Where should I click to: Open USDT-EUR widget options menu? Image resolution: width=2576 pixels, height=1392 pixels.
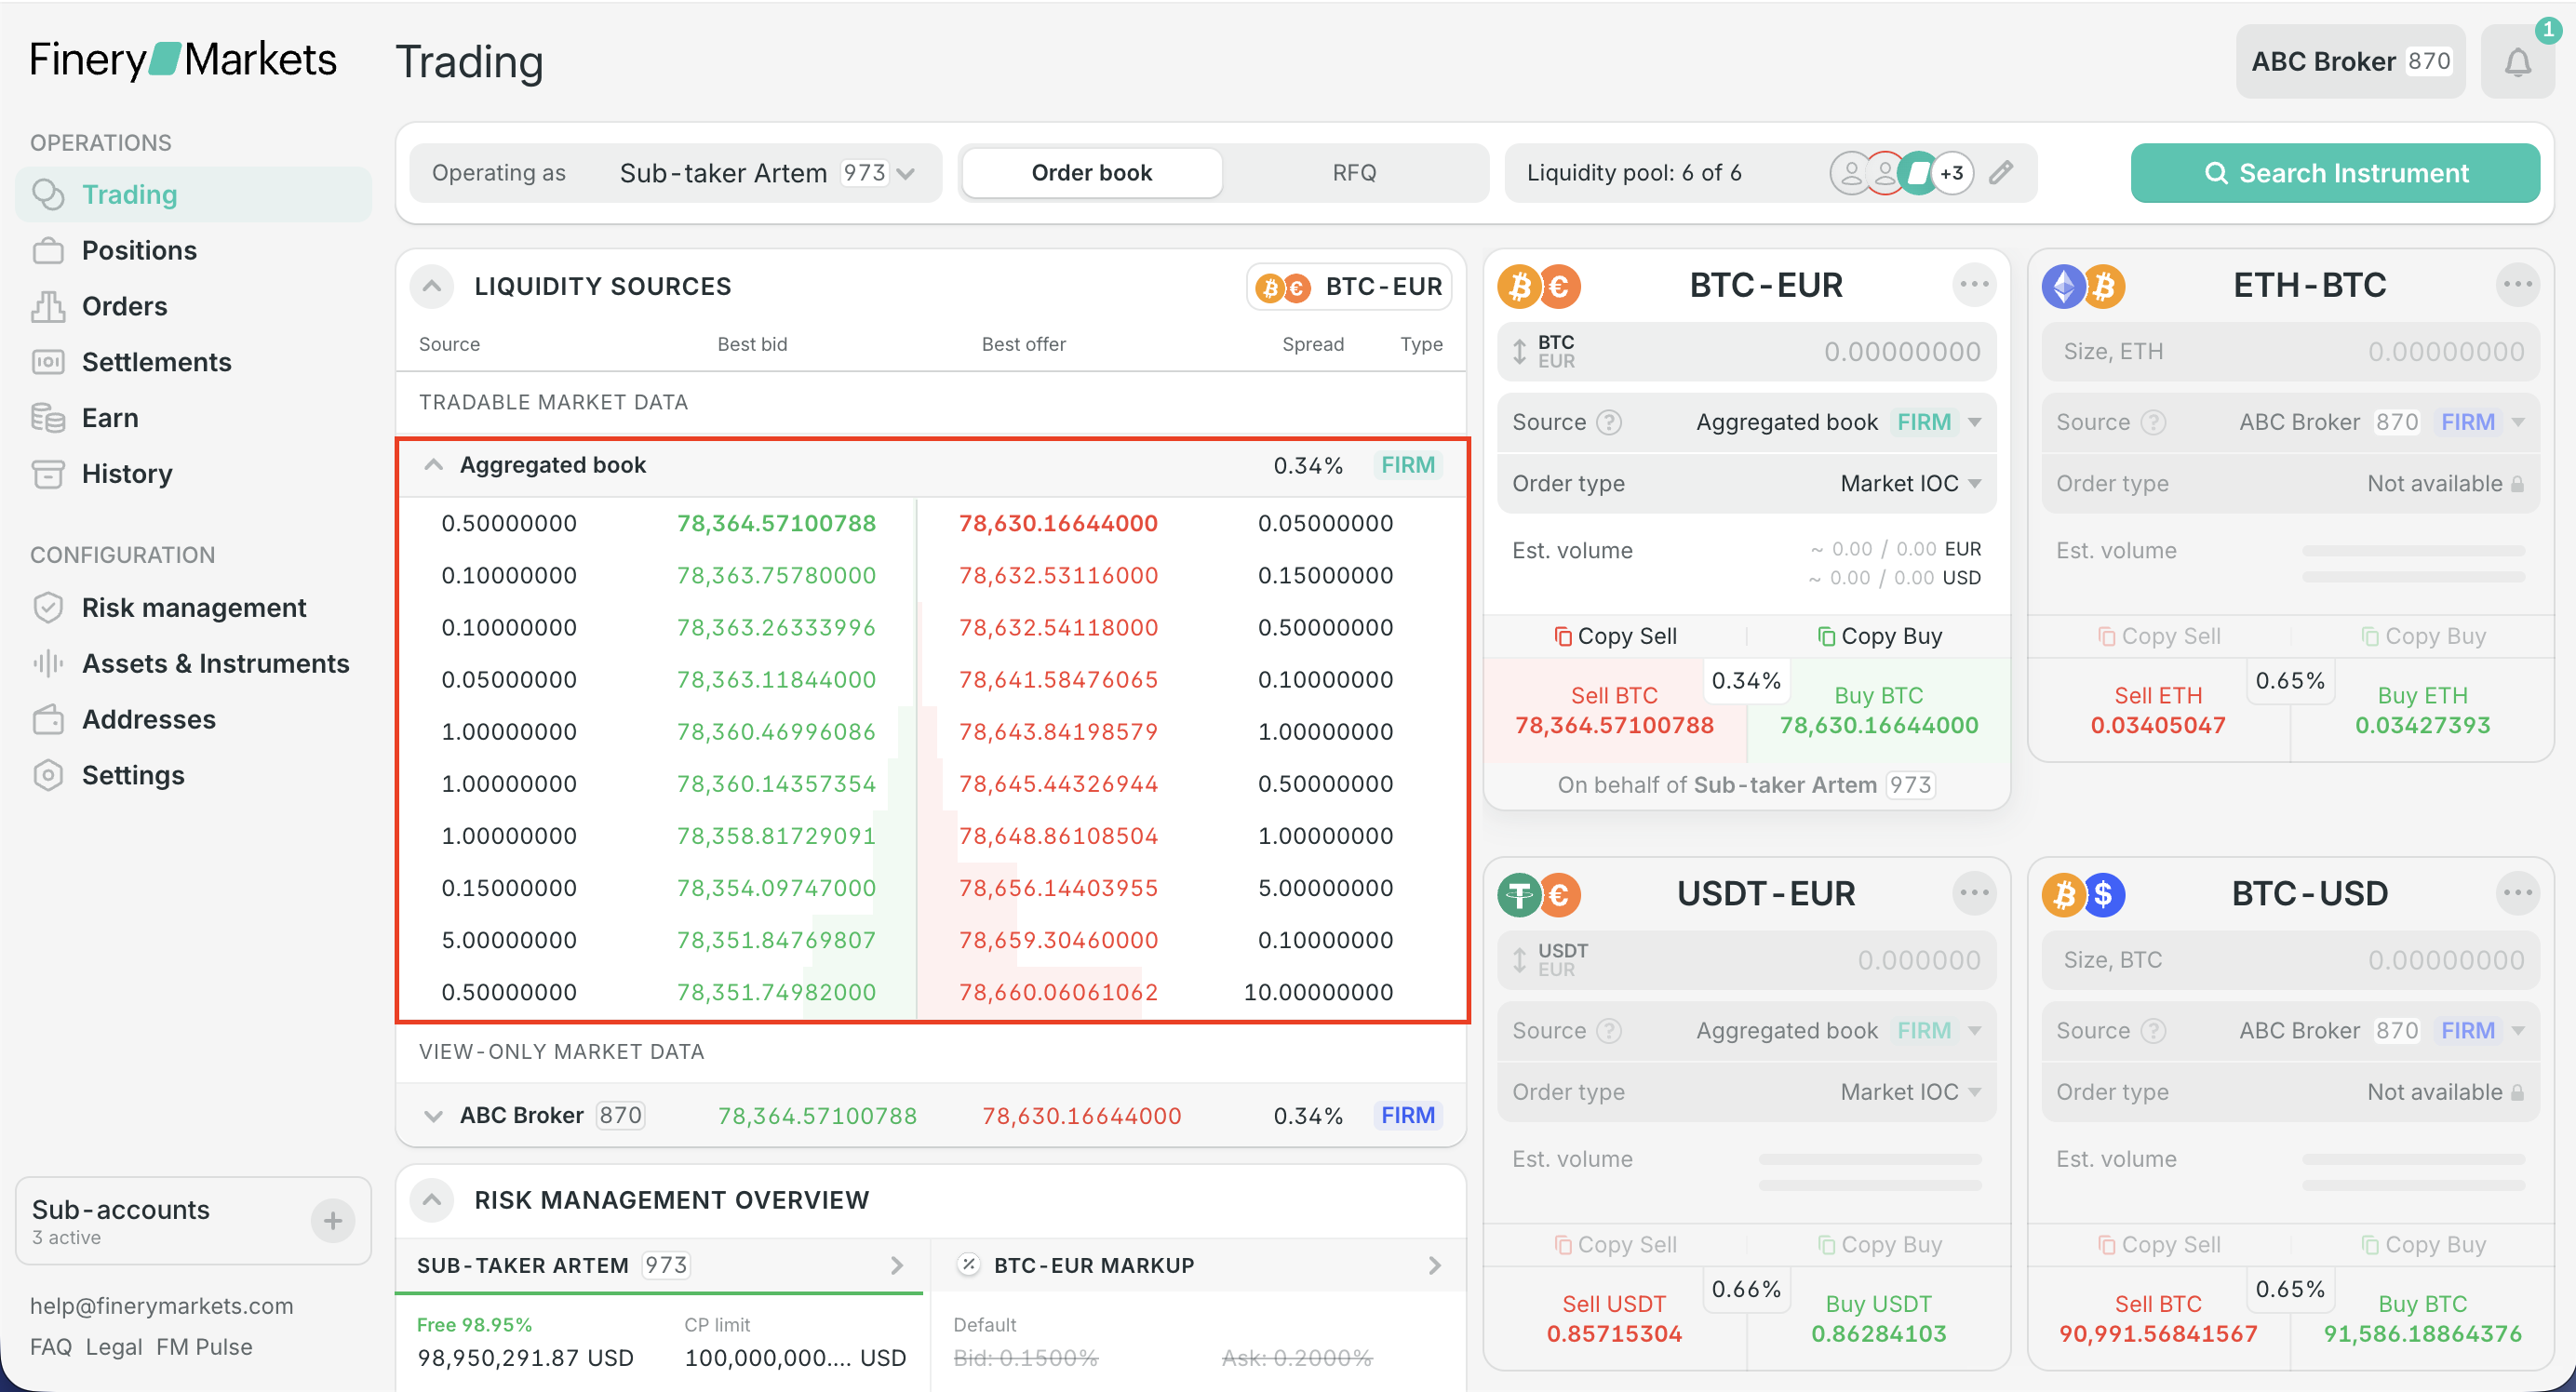(x=1973, y=893)
